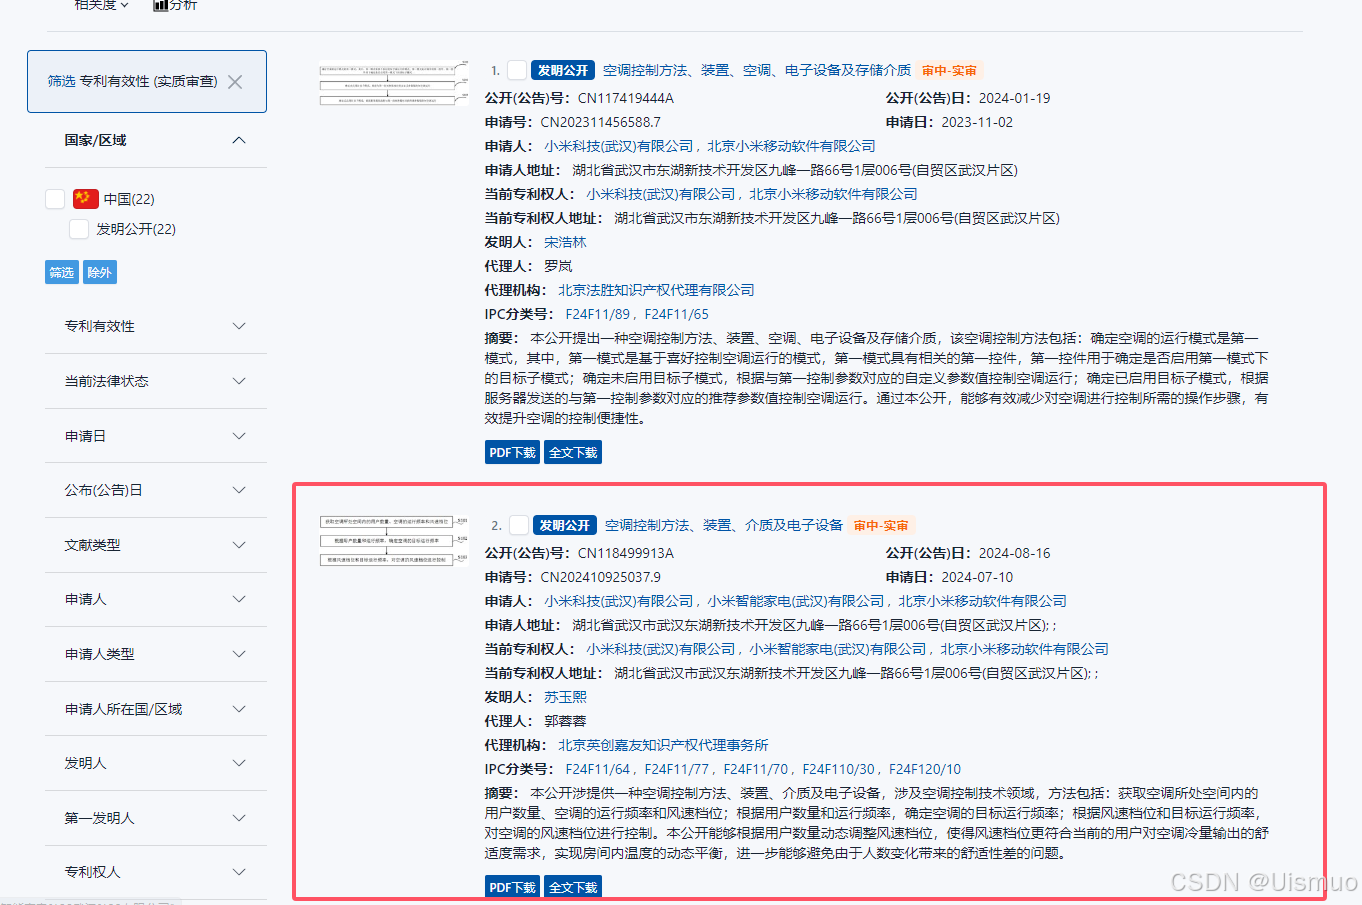Click 全文下载 for patent CN118499913A

573,887
